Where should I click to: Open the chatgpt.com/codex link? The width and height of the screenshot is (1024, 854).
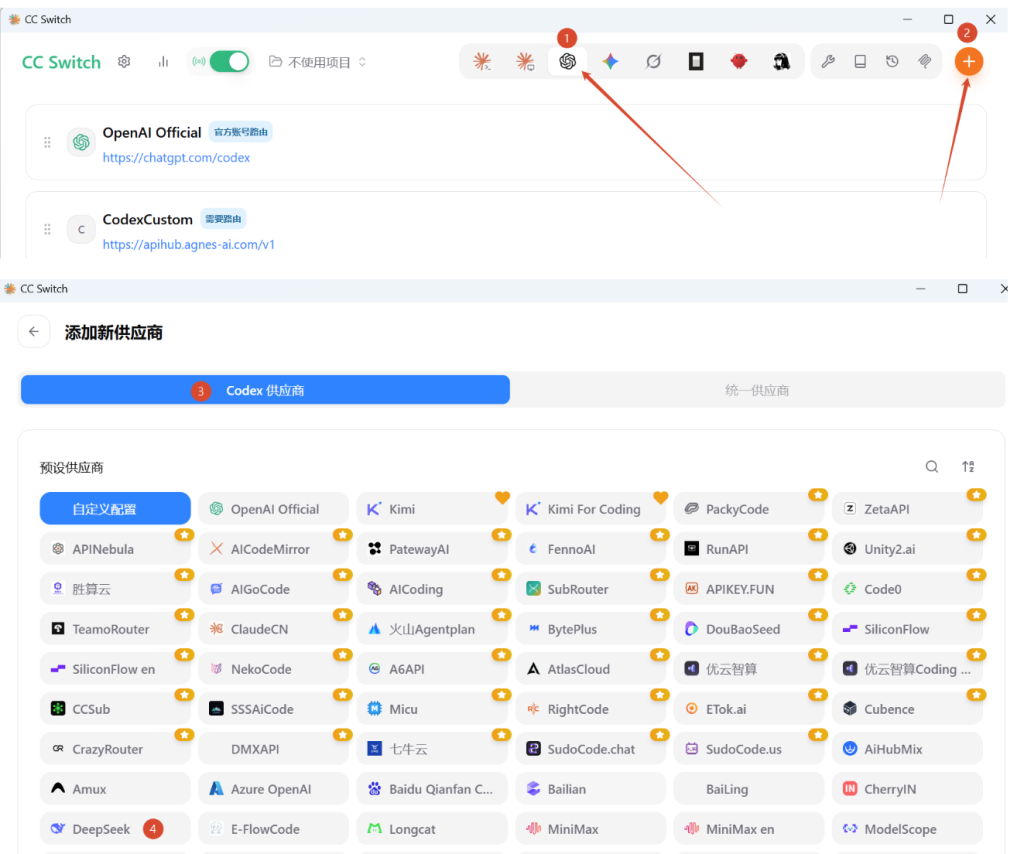coord(176,157)
